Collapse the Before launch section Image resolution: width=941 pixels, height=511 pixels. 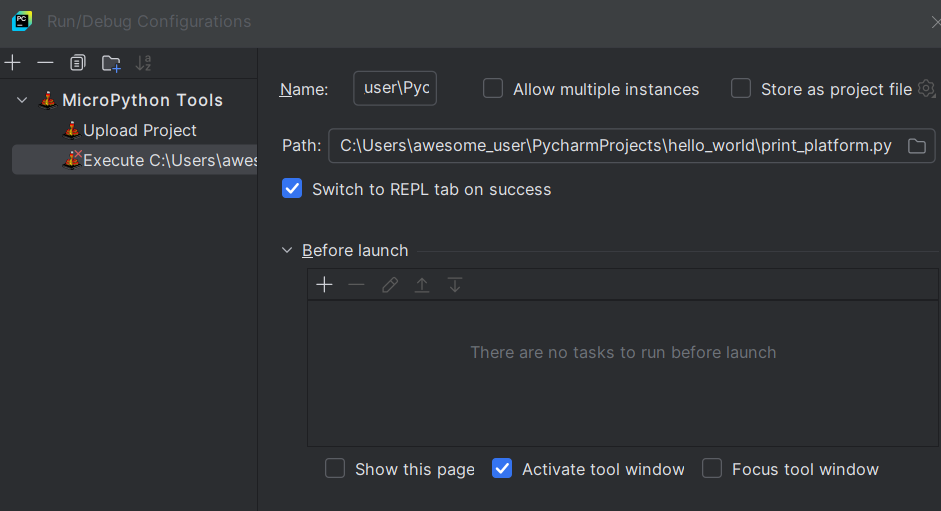287,250
